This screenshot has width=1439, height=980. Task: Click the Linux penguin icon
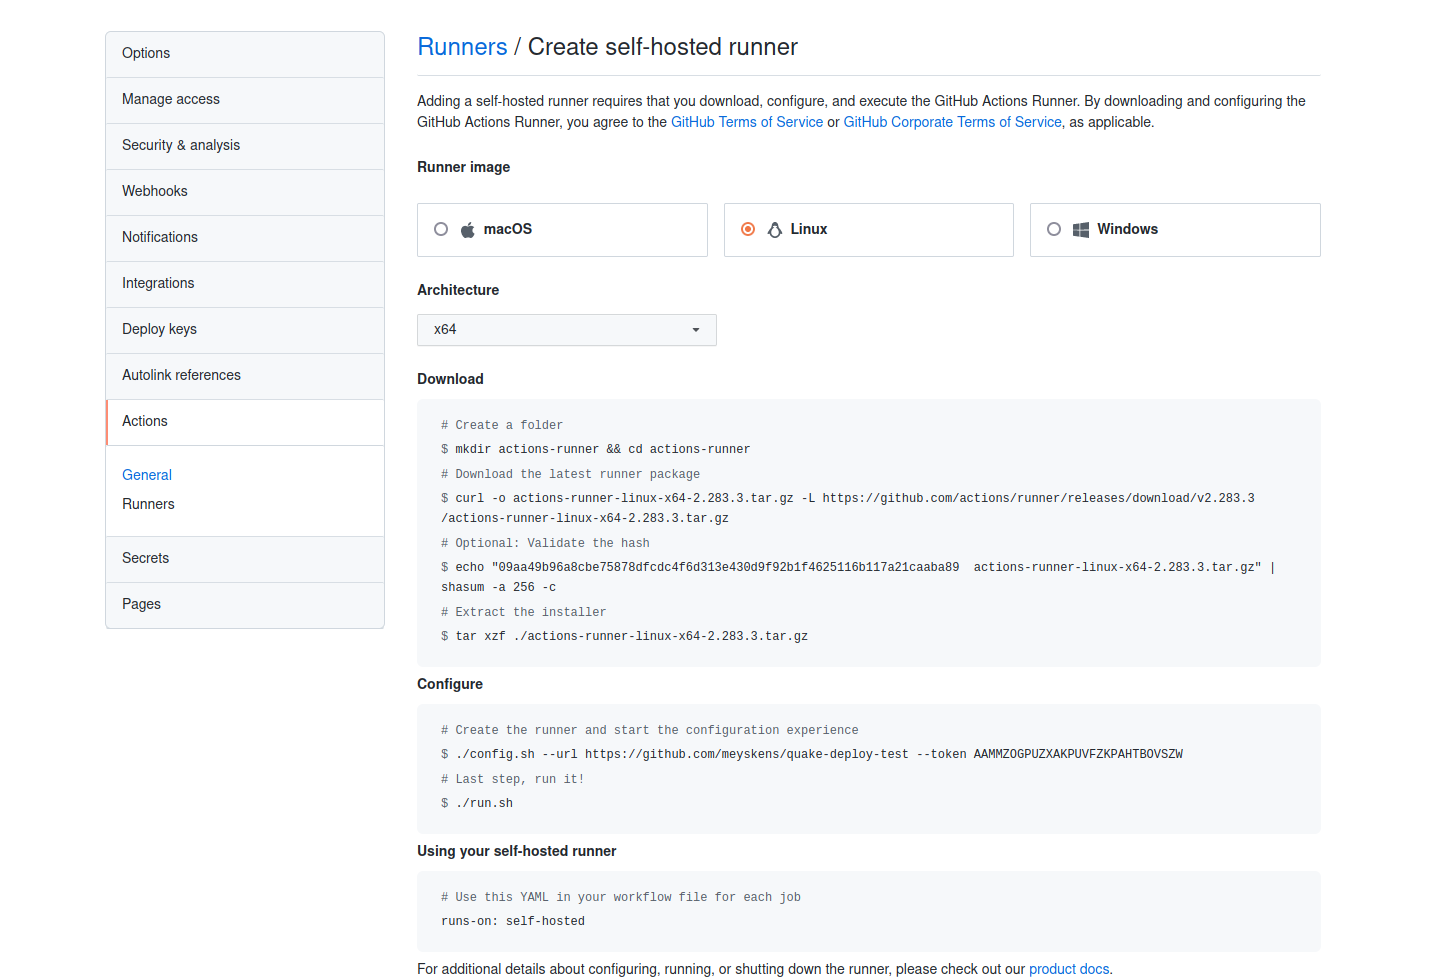(774, 230)
